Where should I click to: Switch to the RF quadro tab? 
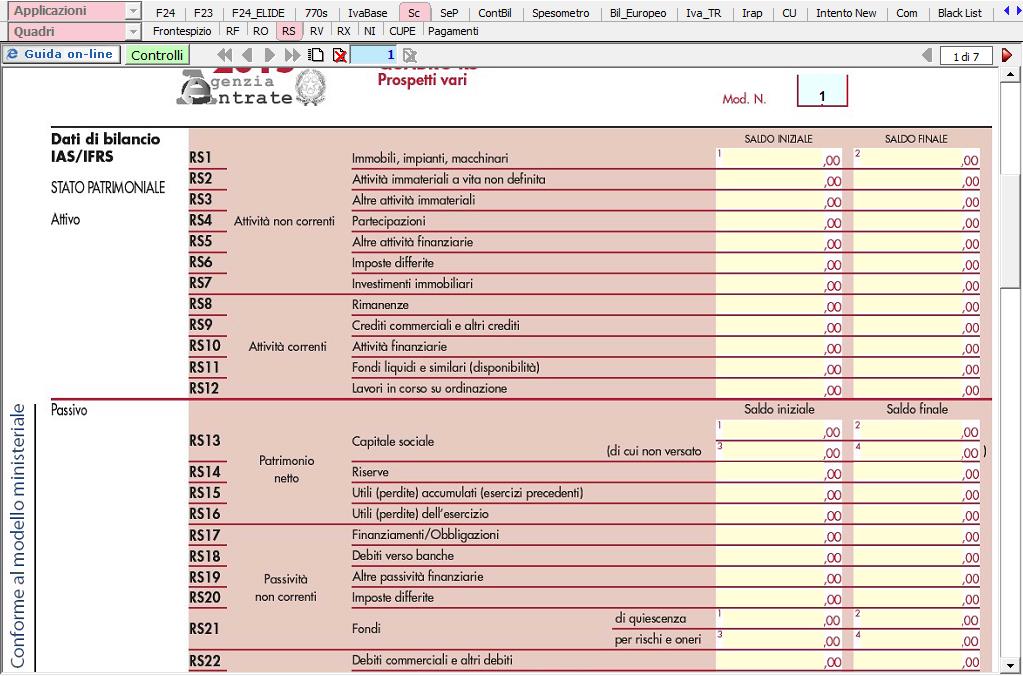(x=232, y=31)
